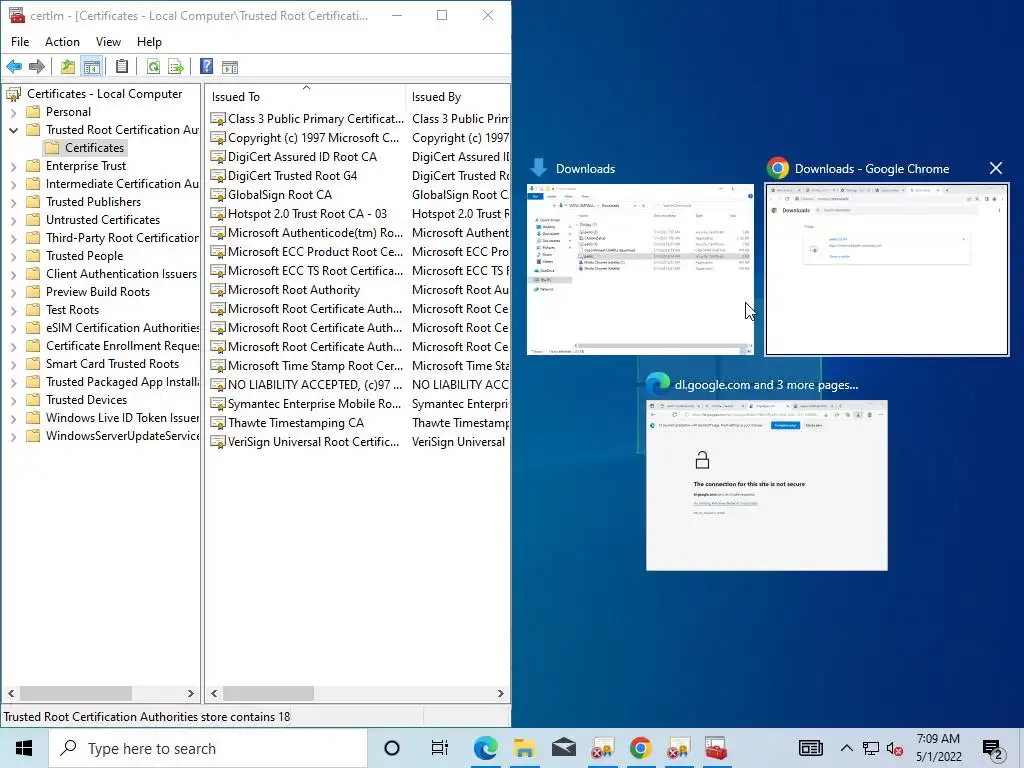The image size is (1024, 768).
Task: Expand Intermediate Certification Authorities node
Action: click(x=14, y=184)
